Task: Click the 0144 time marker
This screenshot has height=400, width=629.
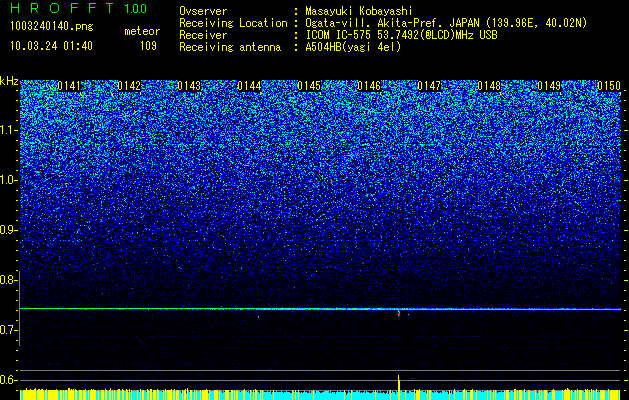Action: point(249,86)
